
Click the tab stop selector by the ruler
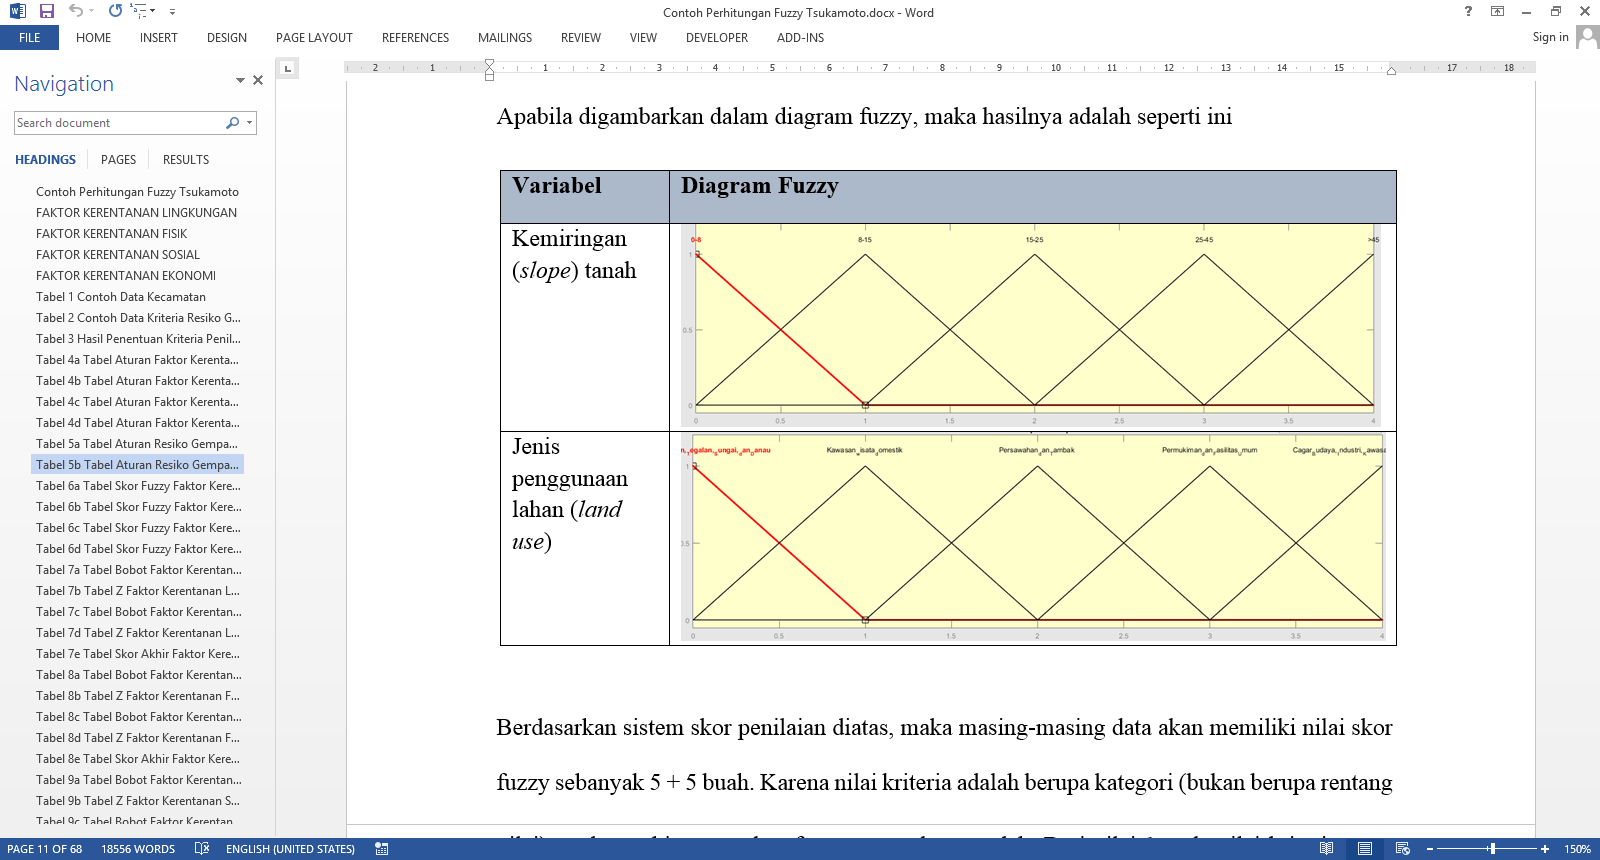287,68
